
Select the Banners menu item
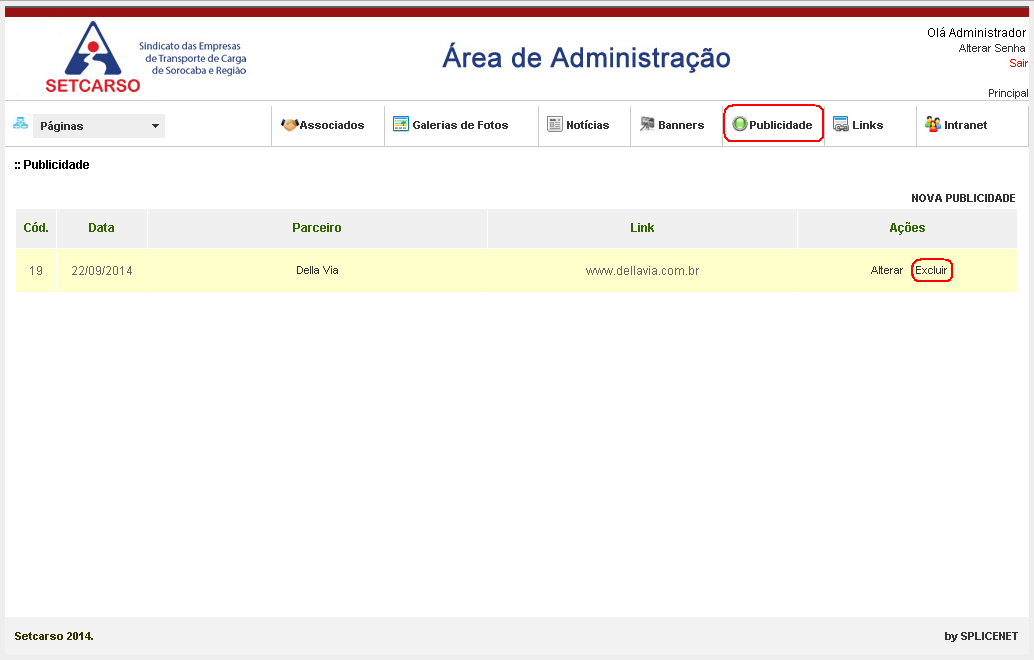coord(681,125)
